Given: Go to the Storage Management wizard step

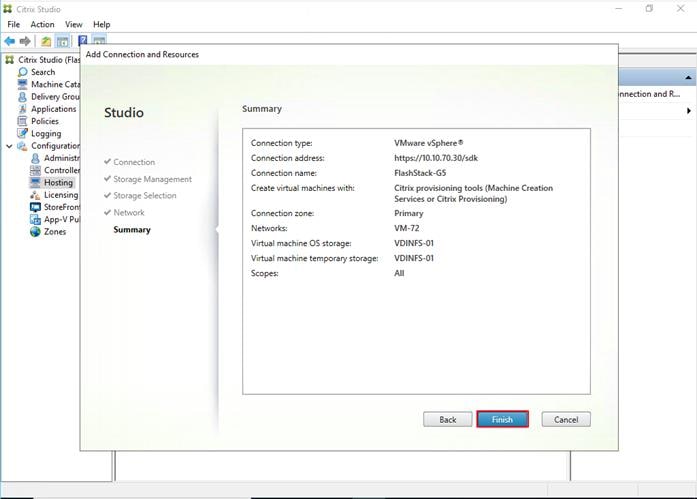Looking at the screenshot, I should click(152, 179).
